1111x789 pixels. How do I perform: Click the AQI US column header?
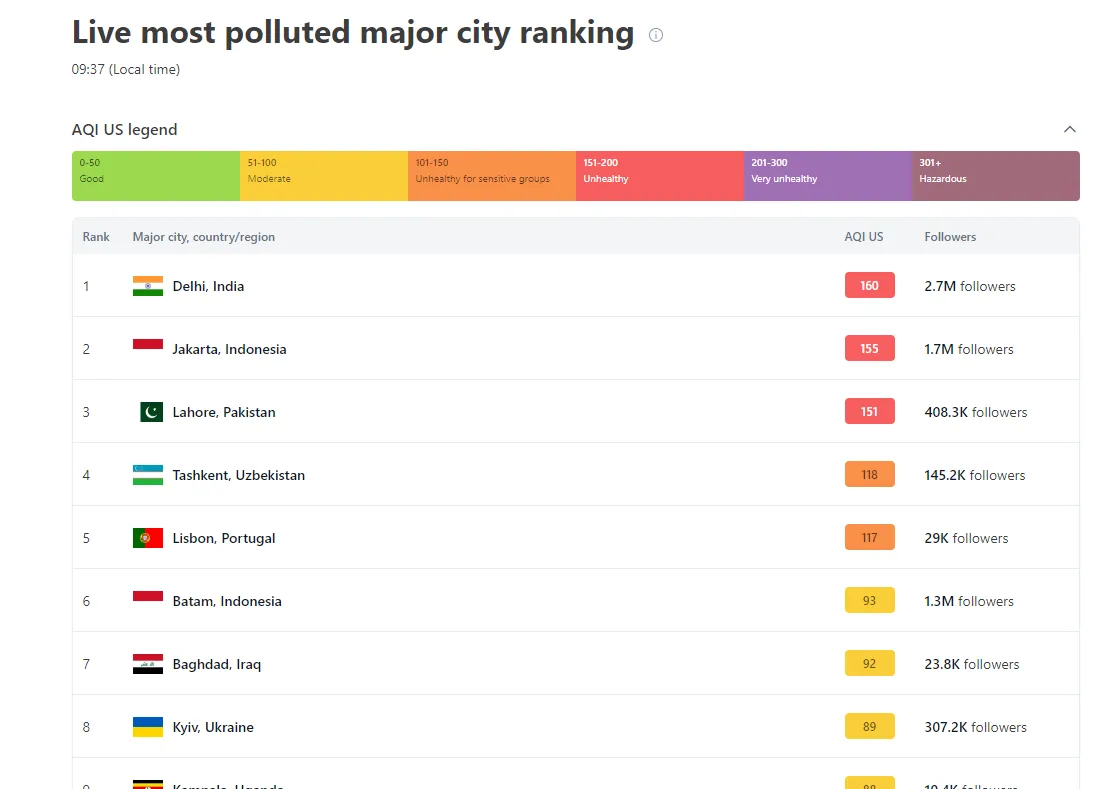pos(864,237)
